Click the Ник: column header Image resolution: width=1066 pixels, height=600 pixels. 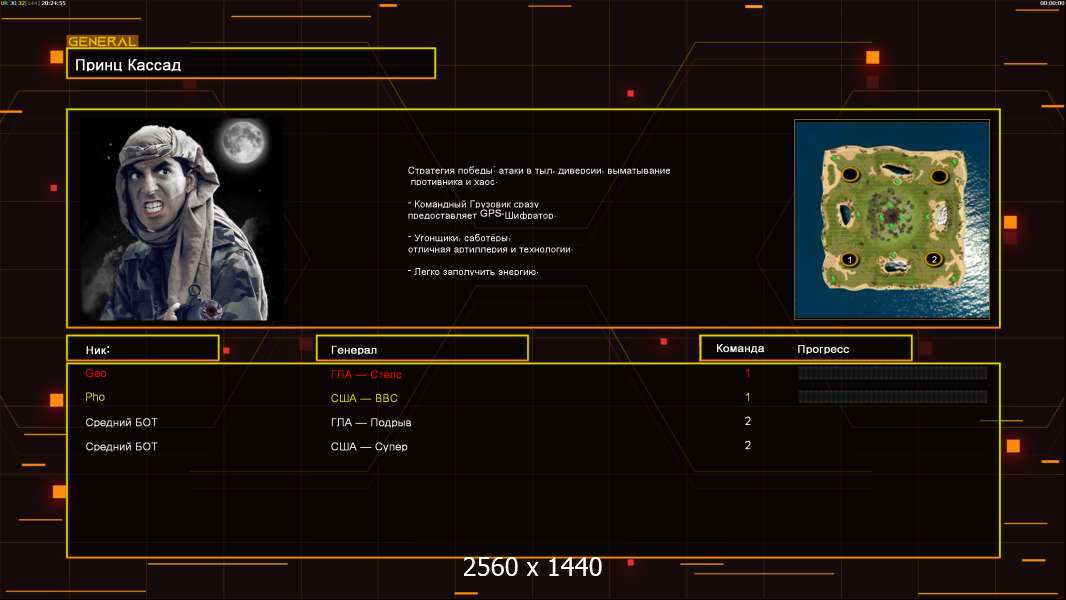click(x=143, y=349)
